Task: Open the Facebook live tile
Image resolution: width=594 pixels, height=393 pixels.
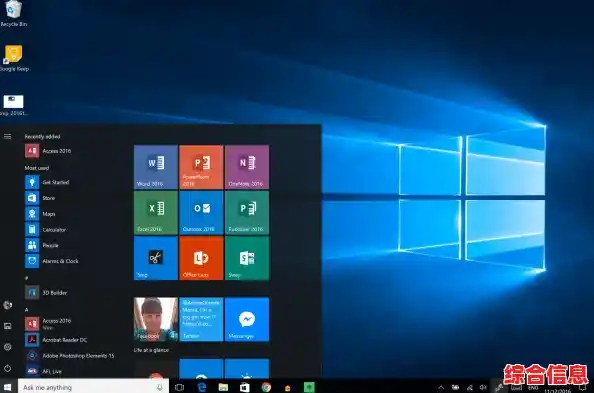Action: 156,319
